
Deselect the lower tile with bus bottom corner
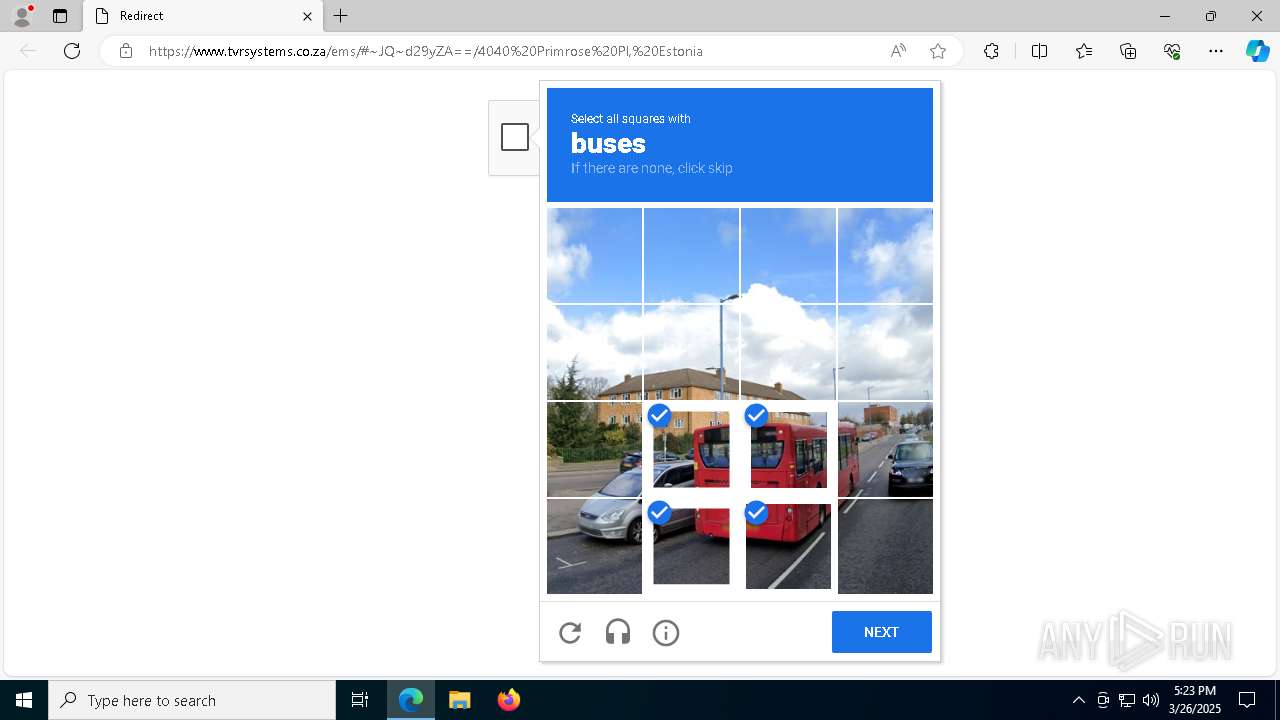pyautogui.click(x=691, y=546)
